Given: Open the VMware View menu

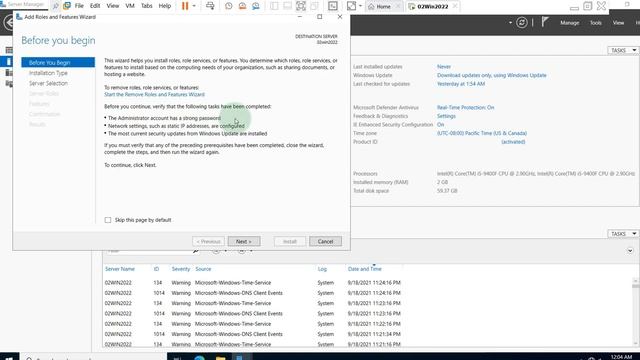Looking at the screenshot, I should click(113, 6).
